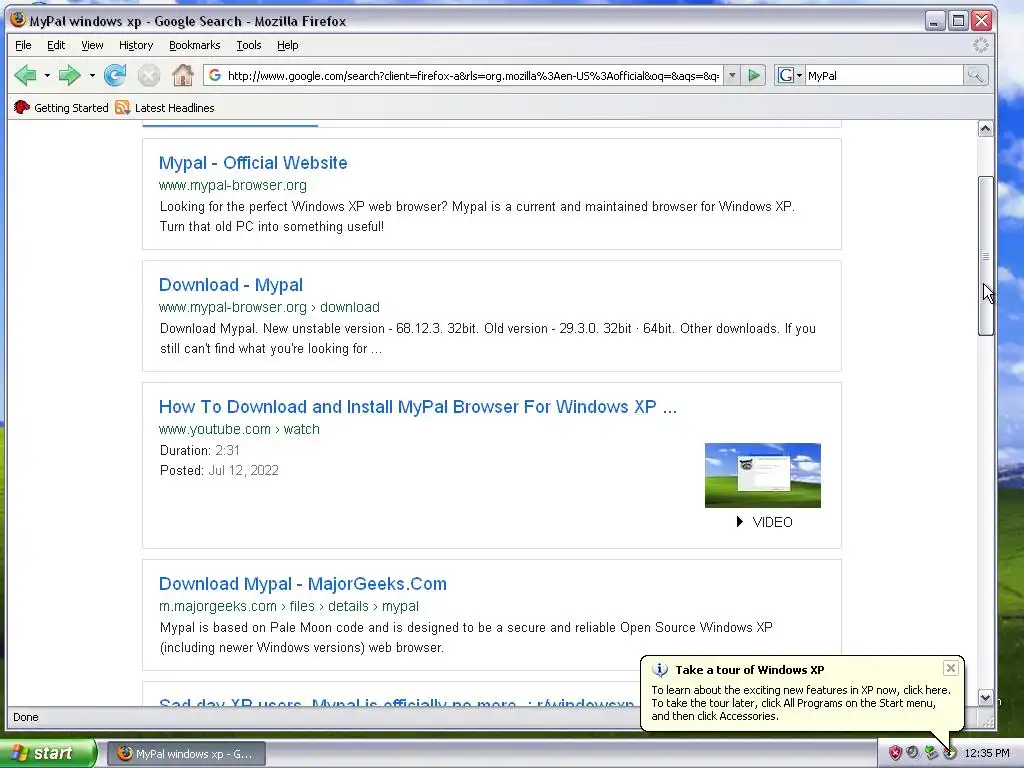Click the vertical scrollbar thumb
Viewport: 1024px width, 768px height.
[x=985, y=256]
